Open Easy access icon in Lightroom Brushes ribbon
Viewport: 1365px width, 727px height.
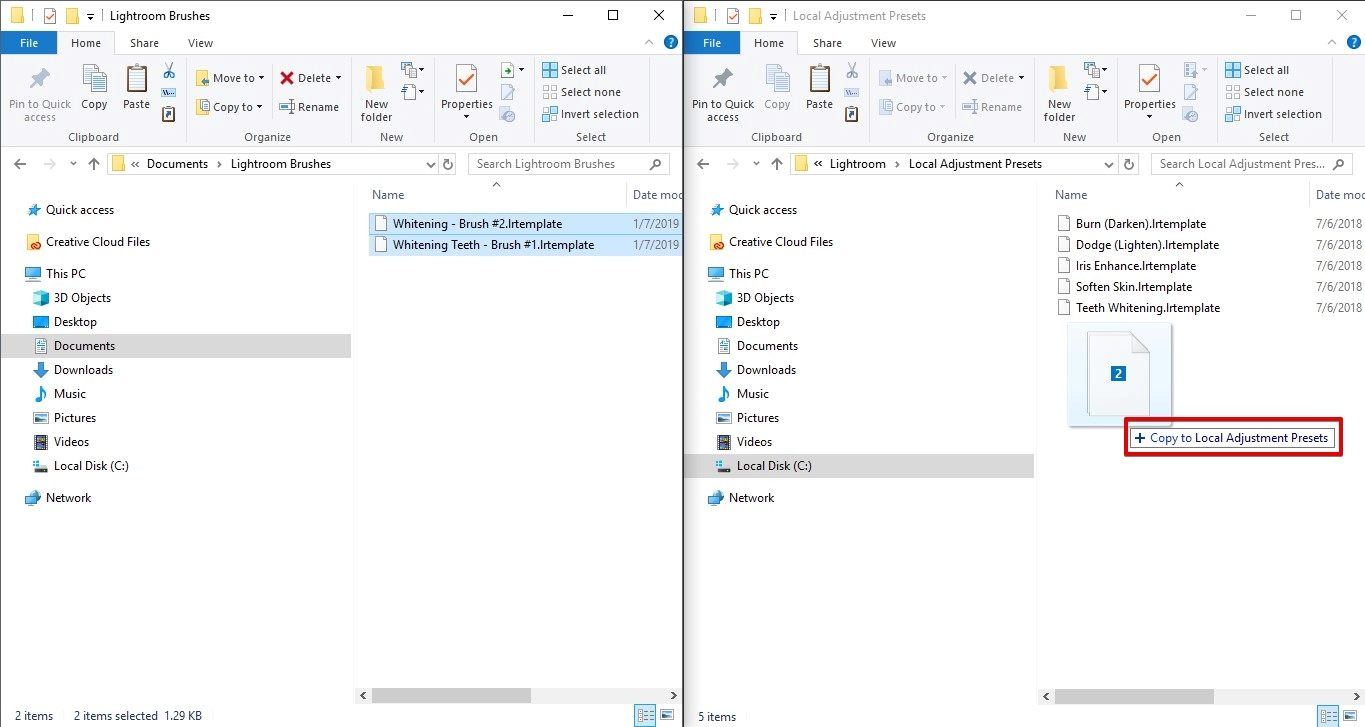412,92
